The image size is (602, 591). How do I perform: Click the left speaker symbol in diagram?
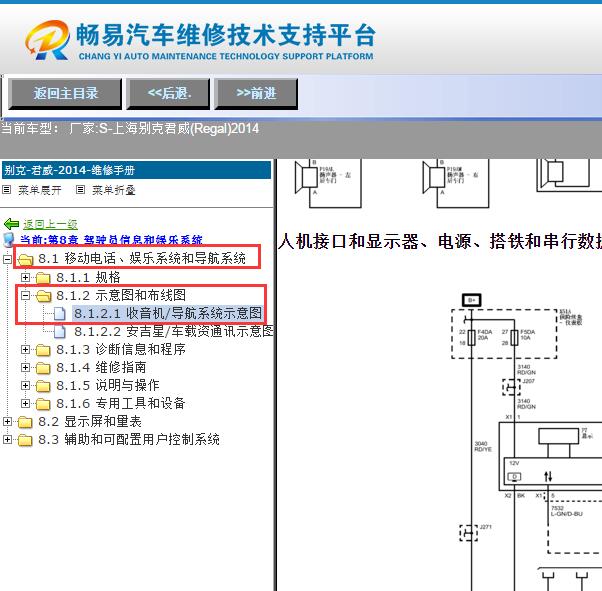point(306,177)
